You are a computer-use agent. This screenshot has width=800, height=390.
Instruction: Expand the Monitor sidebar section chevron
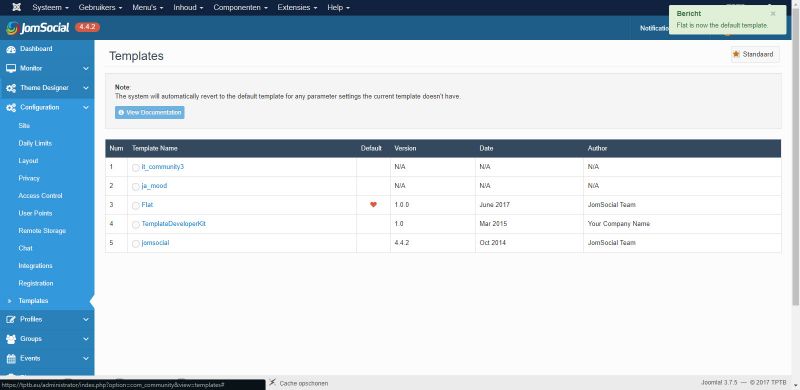[86, 68]
